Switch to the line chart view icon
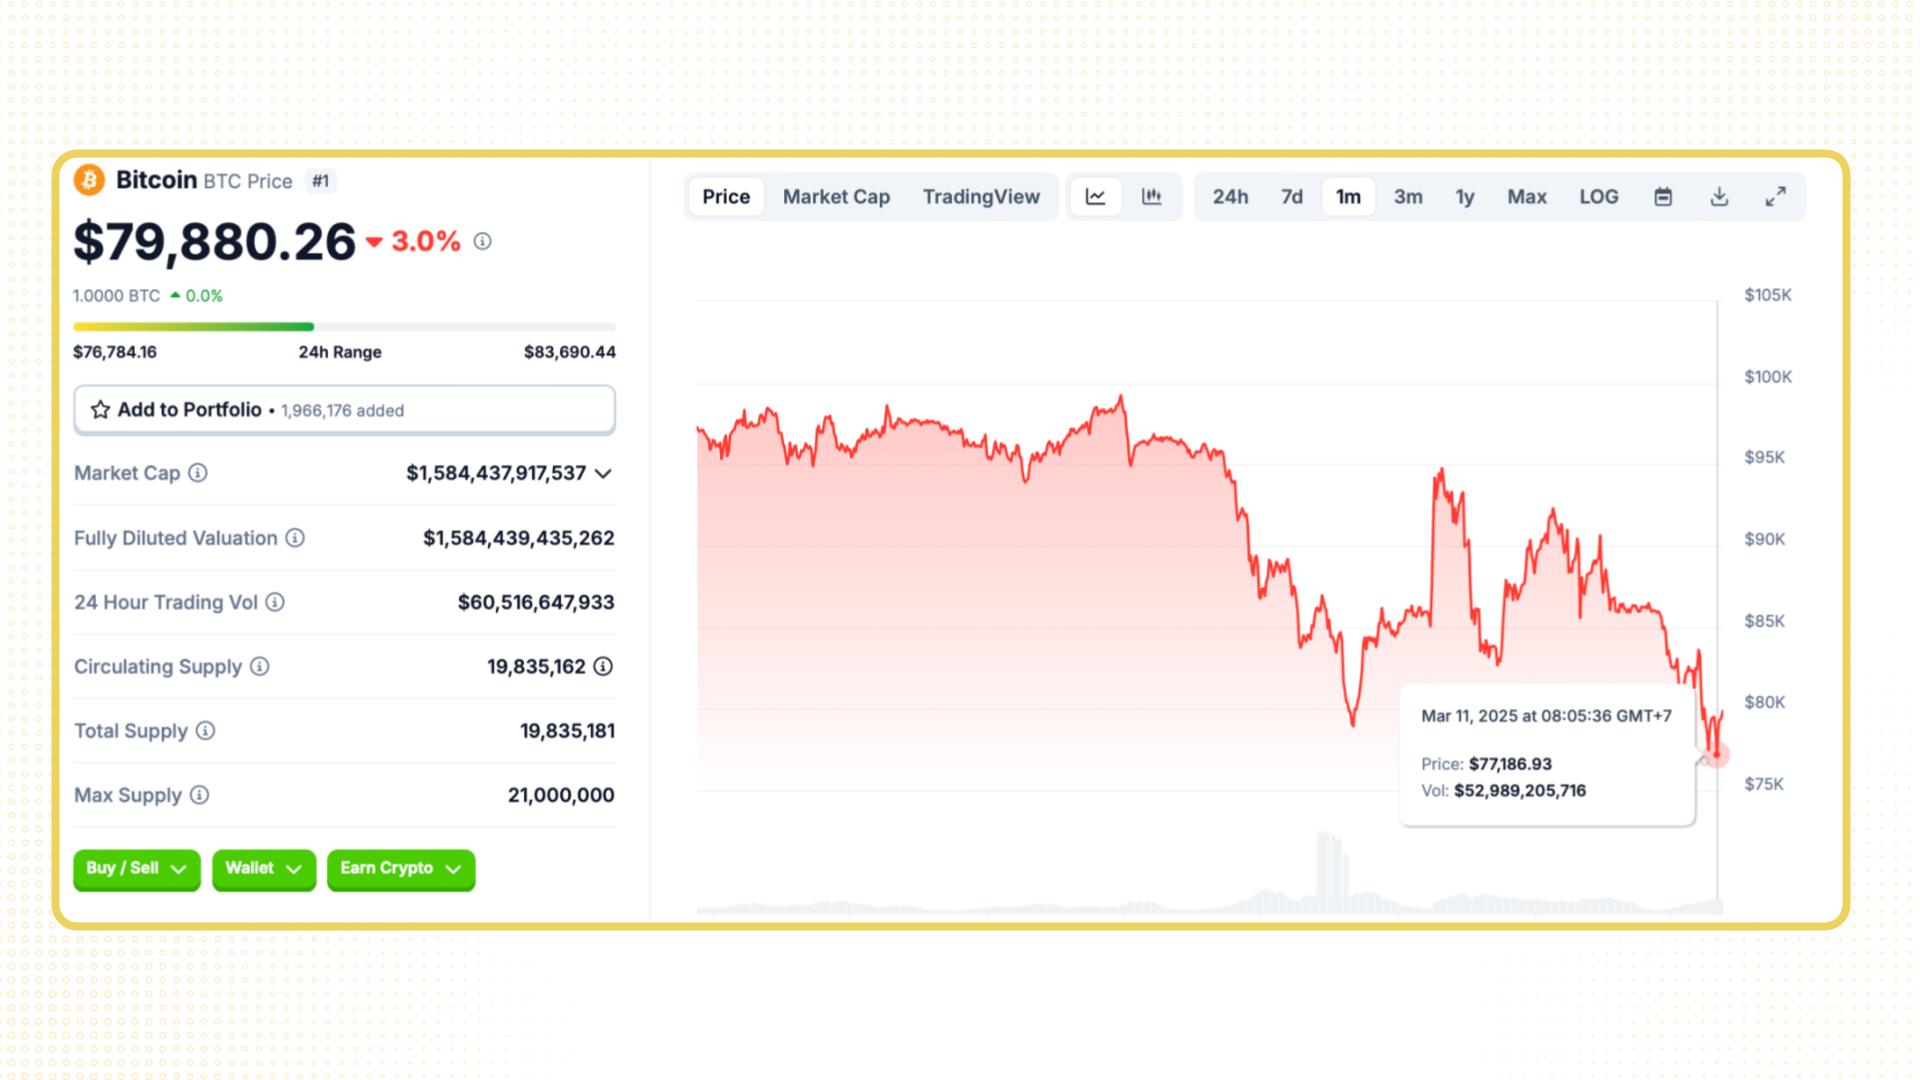The height and width of the screenshot is (1080, 1920). (1095, 197)
